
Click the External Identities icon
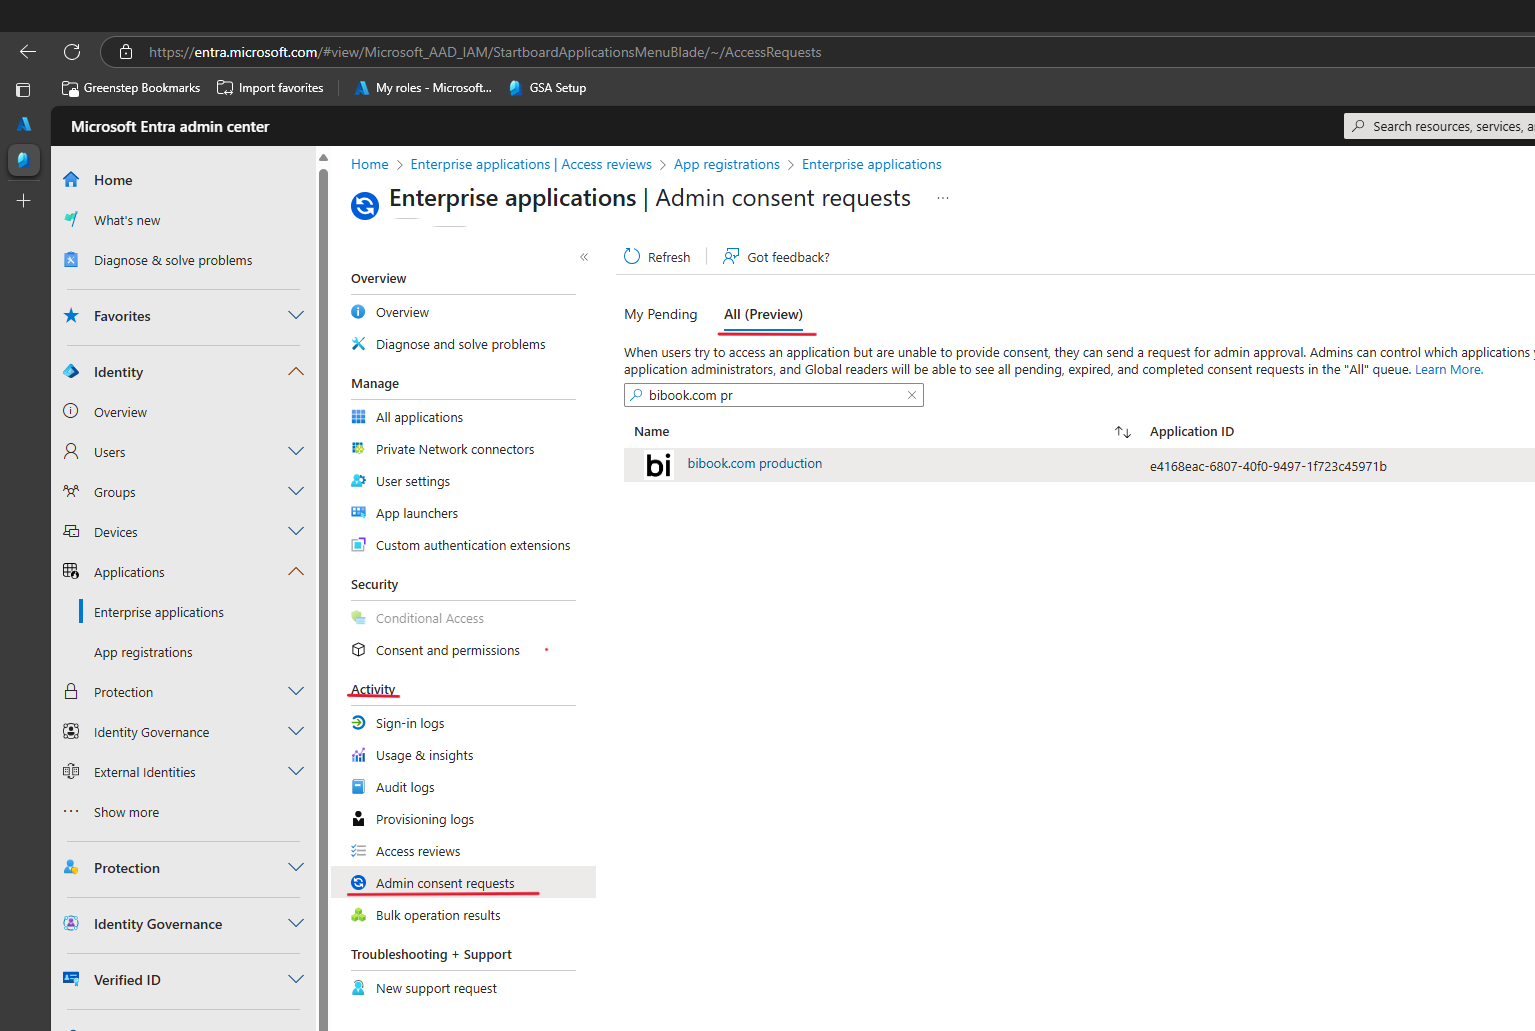coord(71,772)
